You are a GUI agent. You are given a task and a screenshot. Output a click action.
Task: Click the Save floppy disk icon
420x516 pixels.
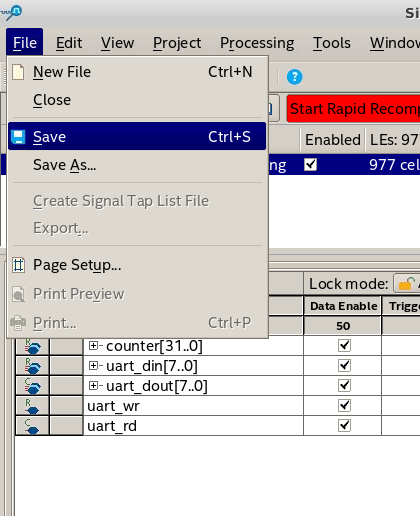coord(18,137)
